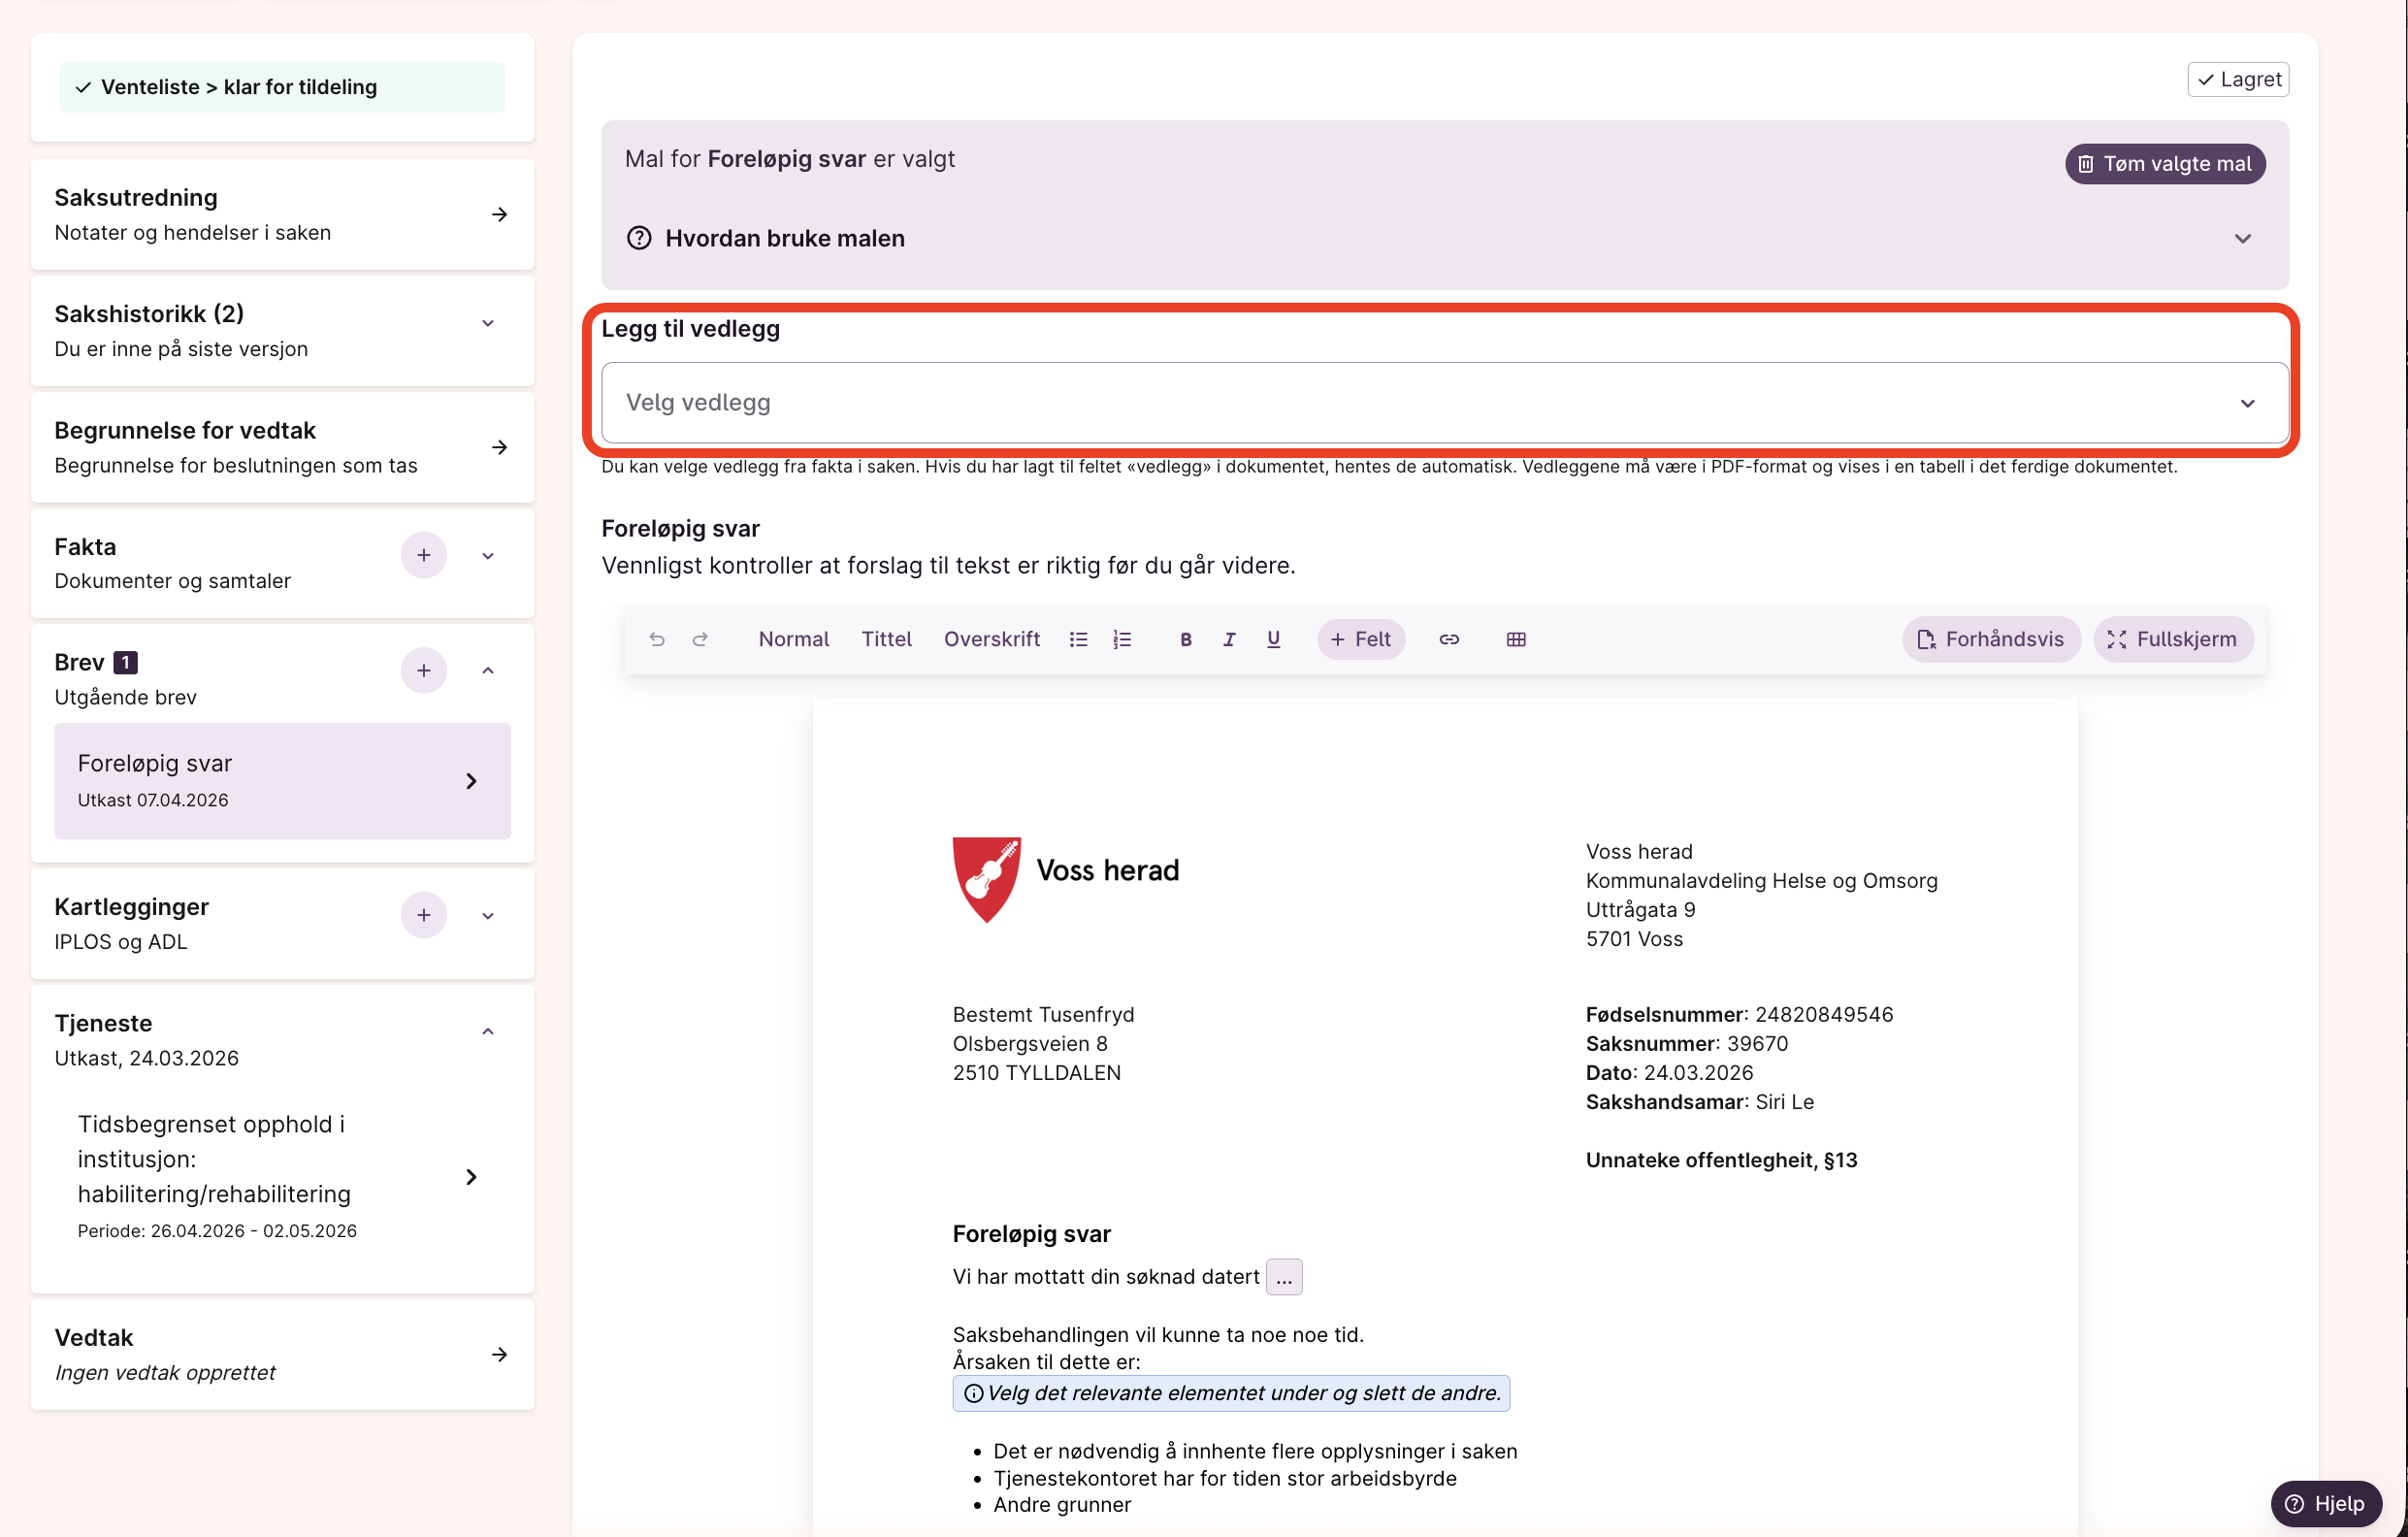The height and width of the screenshot is (1537, 2408).
Task: Click the redo icon in editor toolbar
Action: (700, 639)
